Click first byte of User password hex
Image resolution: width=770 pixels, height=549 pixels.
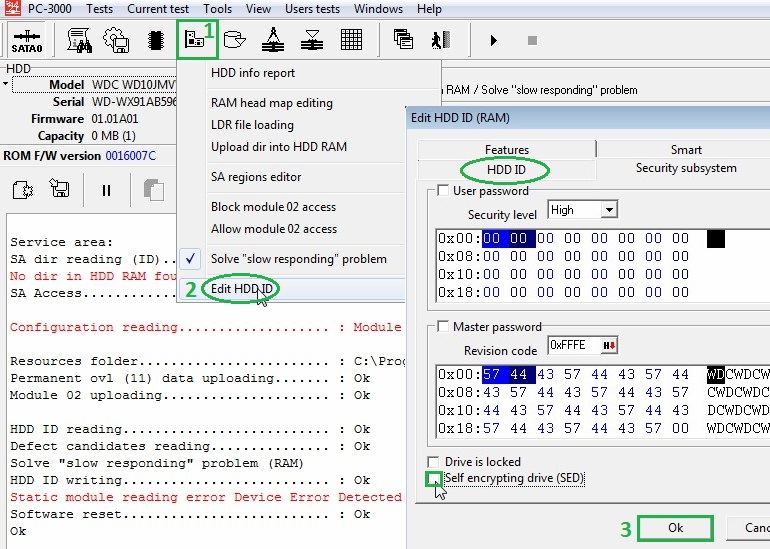coord(491,239)
